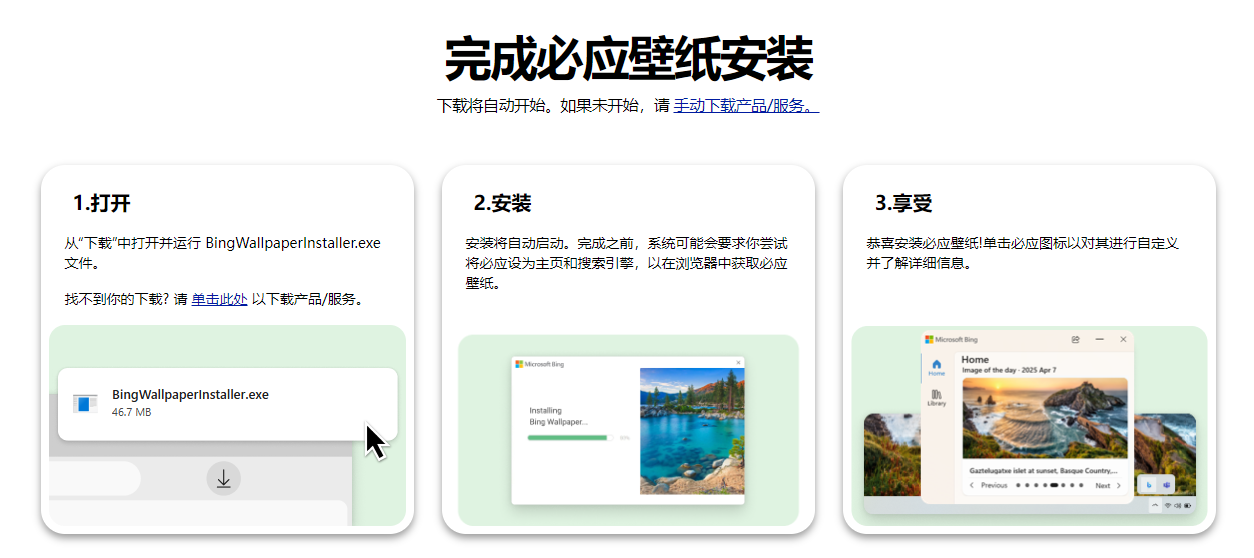Click the 单击此处 link in step 1

219,298
